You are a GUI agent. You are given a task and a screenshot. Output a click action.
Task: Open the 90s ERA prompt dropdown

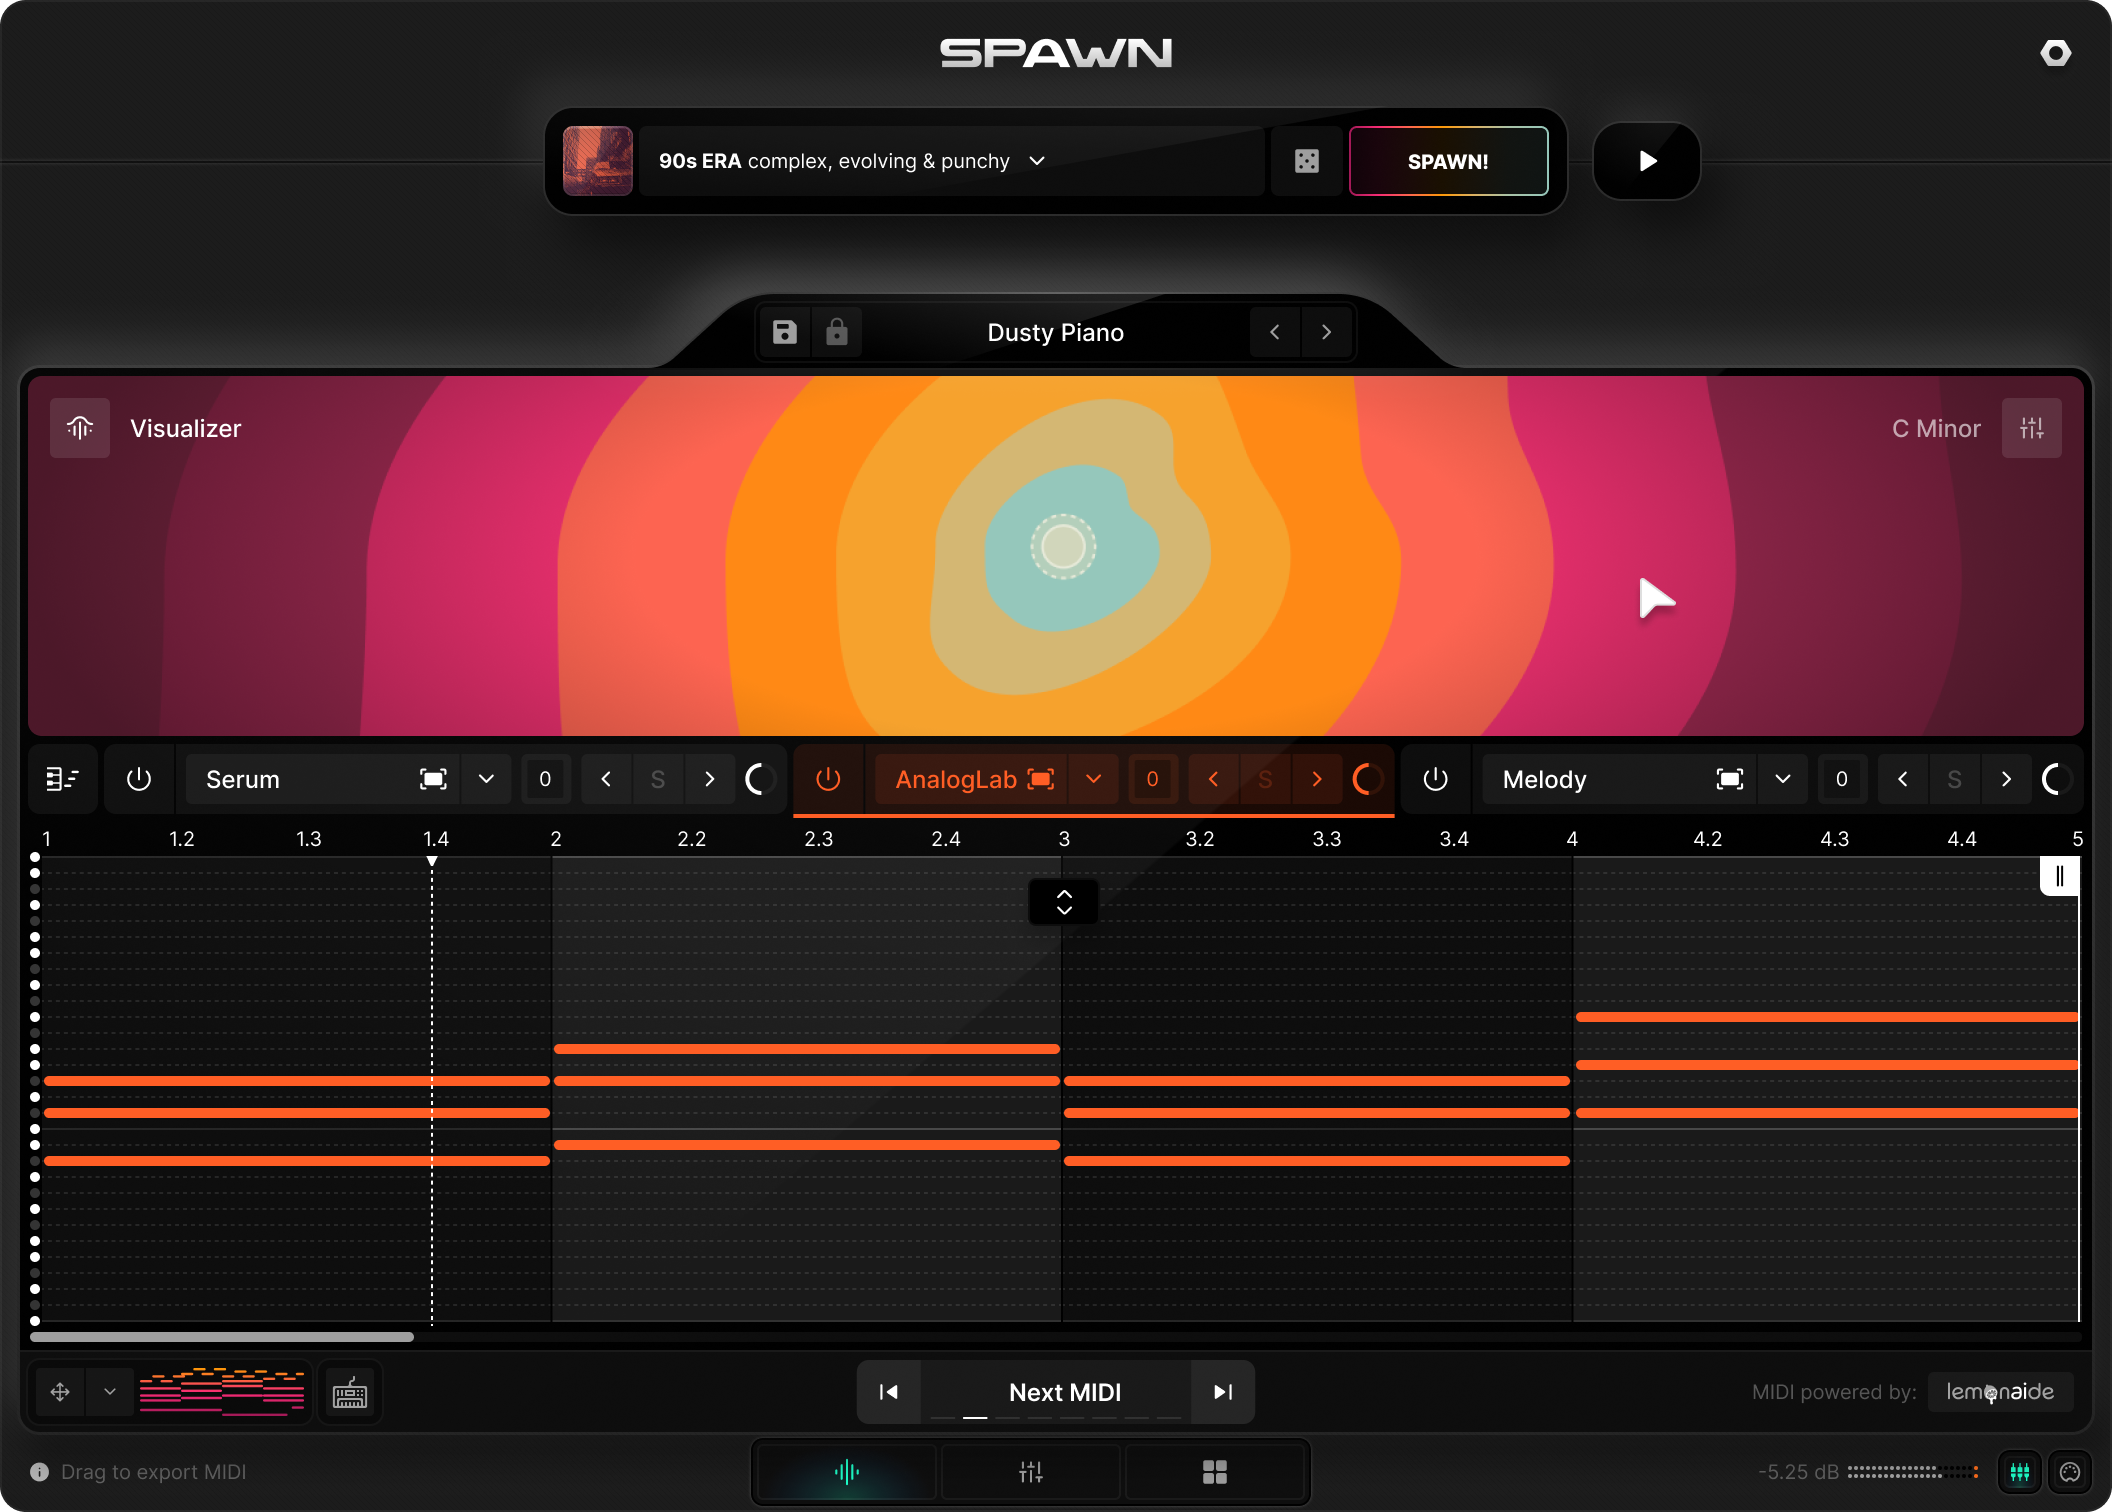pos(1037,161)
